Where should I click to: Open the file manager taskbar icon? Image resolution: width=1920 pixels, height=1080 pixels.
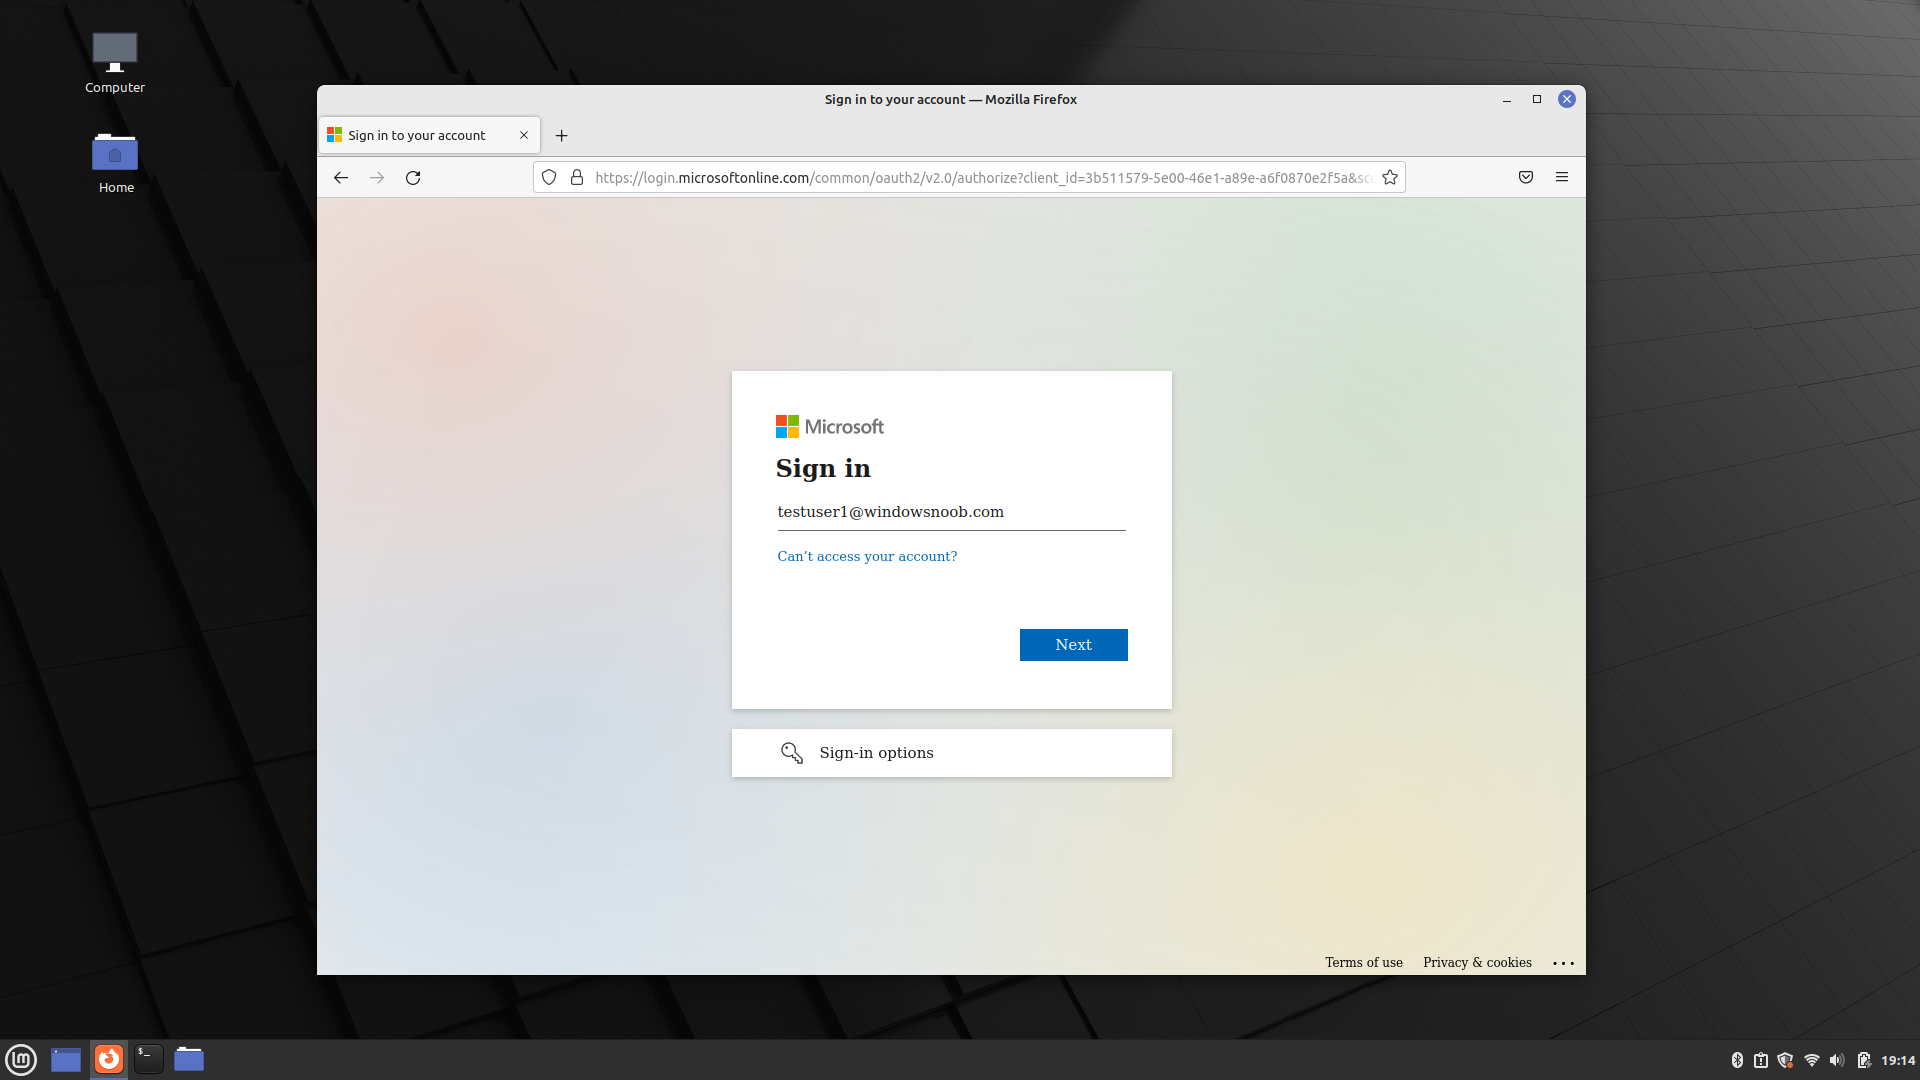(x=189, y=1059)
